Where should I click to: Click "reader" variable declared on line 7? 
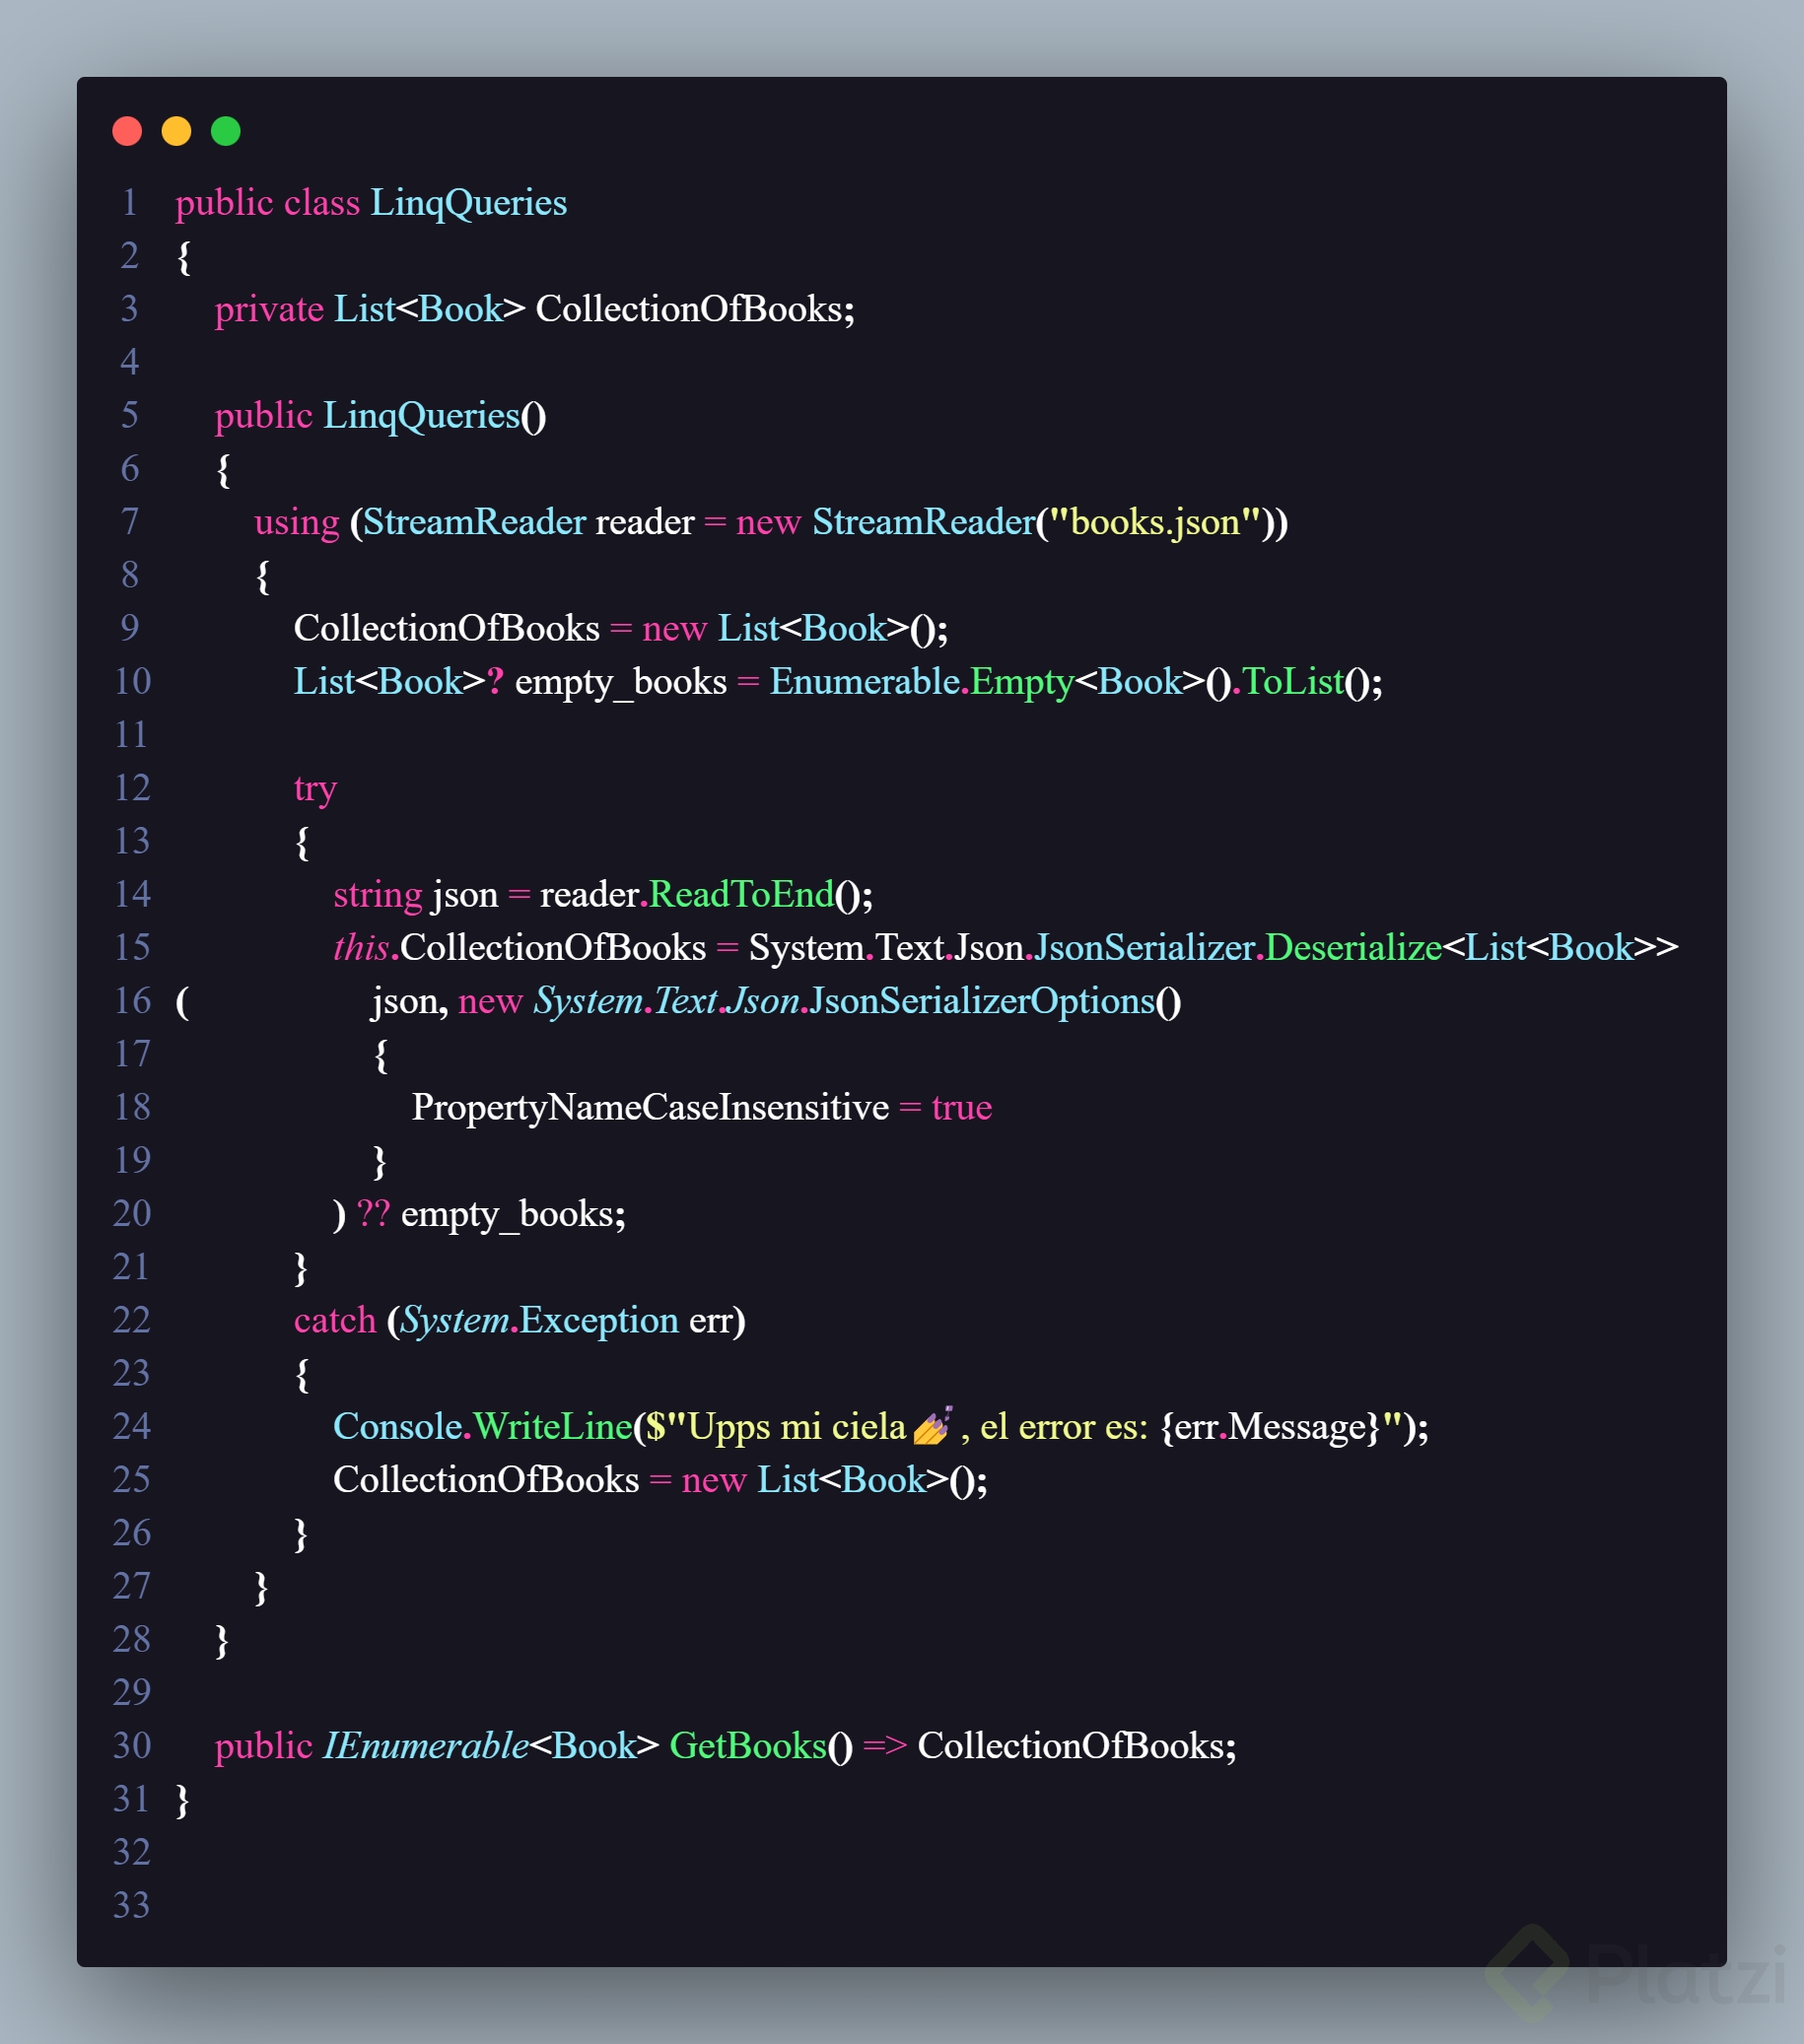(644, 522)
